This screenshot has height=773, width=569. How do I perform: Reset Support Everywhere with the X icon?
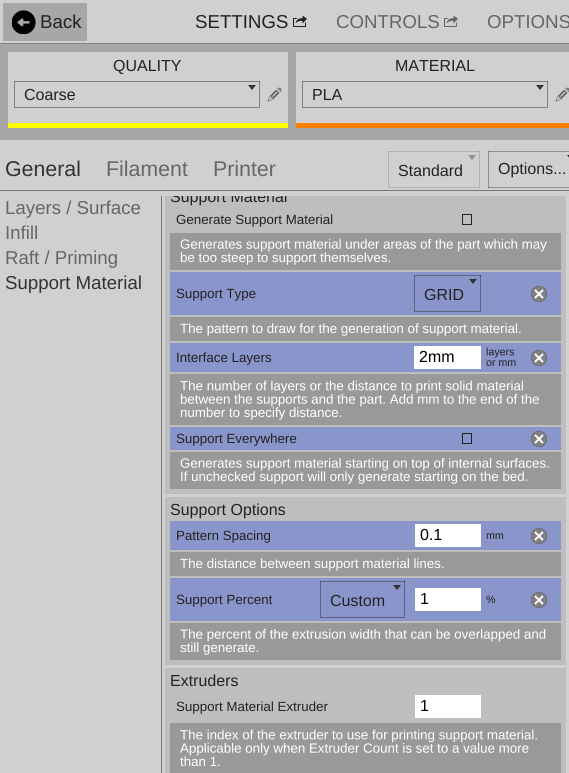539,439
